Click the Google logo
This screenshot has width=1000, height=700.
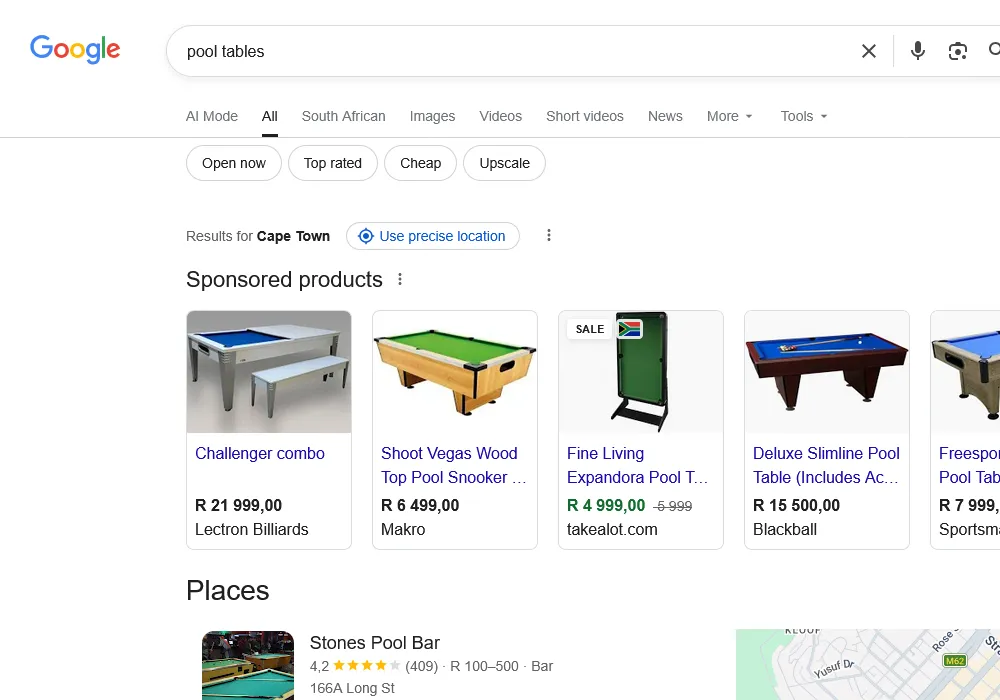(x=75, y=49)
